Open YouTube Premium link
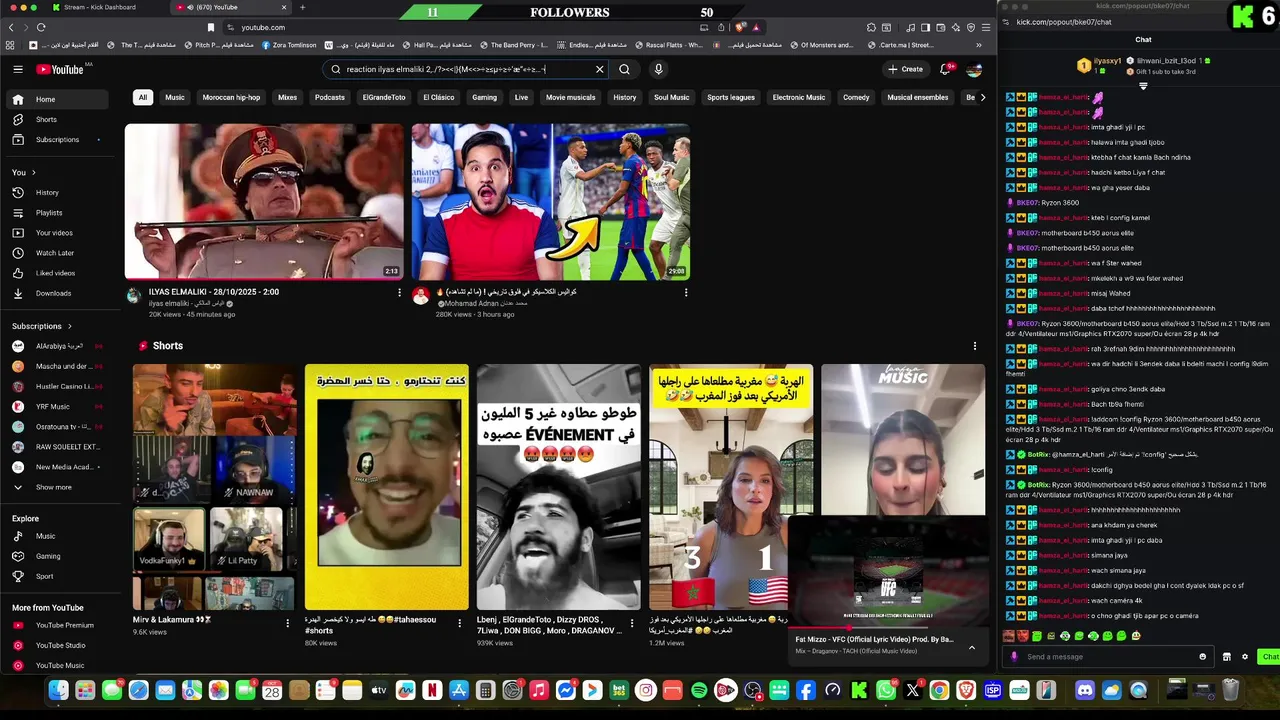The height and width of the screenshot is (720, 1280). [58, 625]
